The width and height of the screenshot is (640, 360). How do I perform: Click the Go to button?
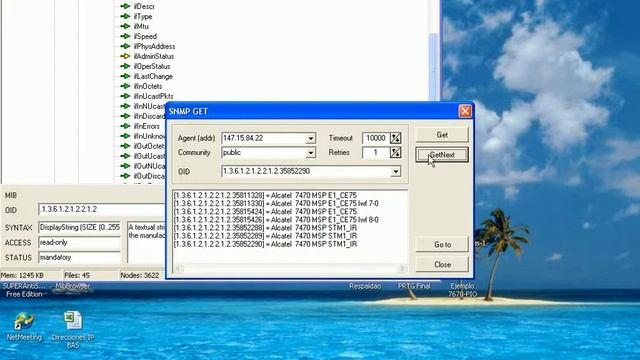pyautogui.click(x=442, y=244)
